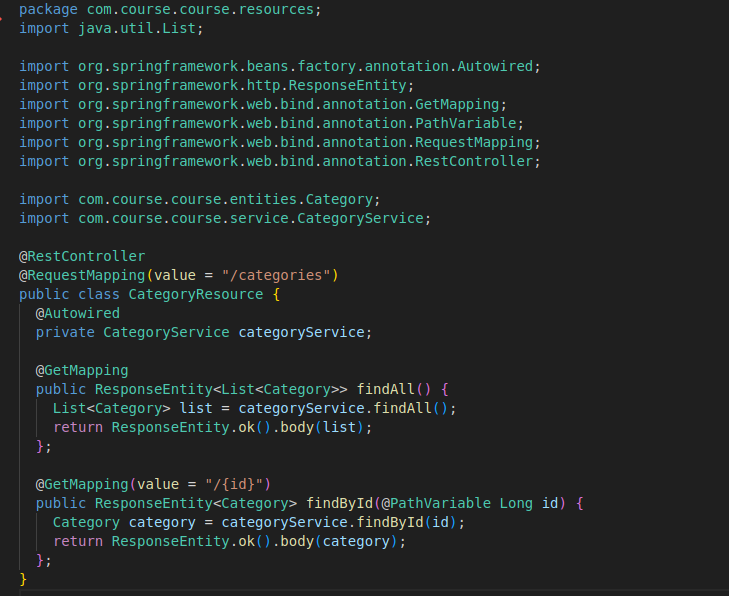
Task: Click ResponseEntity<List<Category>> return type
Action: 221,389
